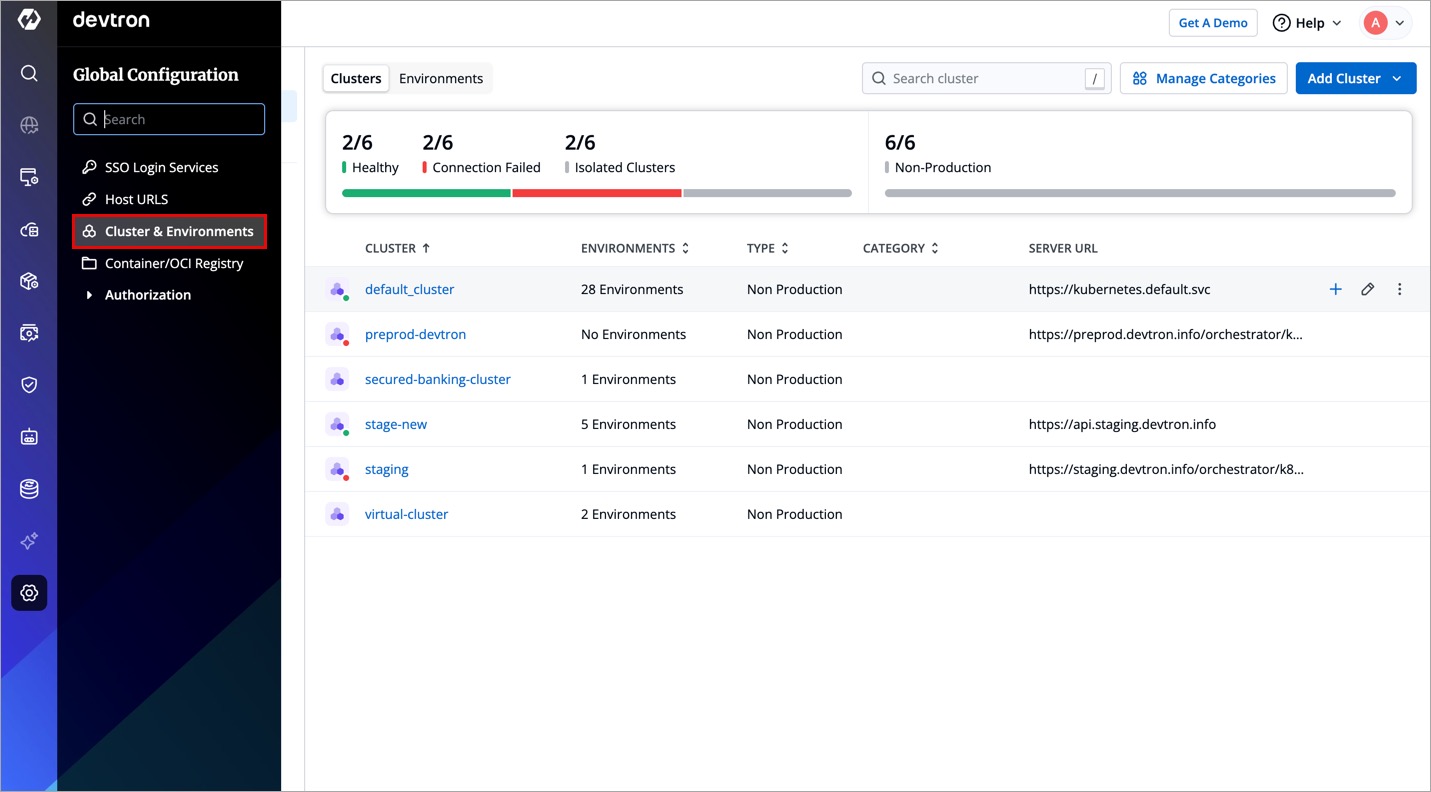Click the plus icon on default_cluster row

click(1335, 289)
